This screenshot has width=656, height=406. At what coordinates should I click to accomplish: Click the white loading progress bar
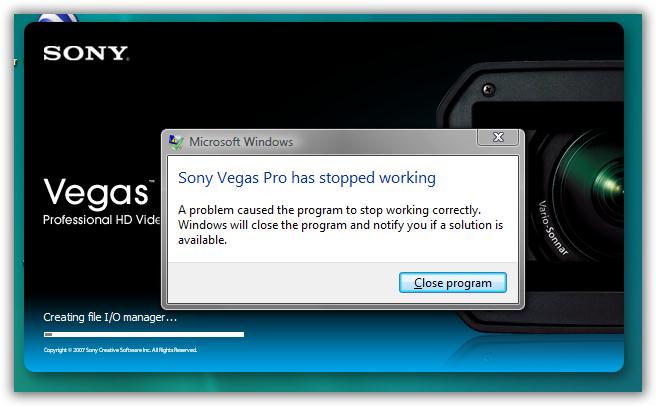coord(144,334)
